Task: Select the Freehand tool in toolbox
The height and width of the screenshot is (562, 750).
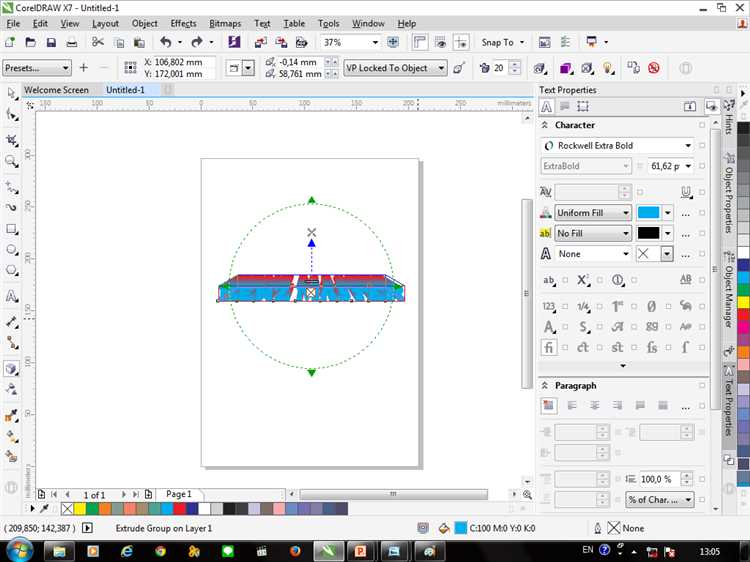Action: pyautogui.click(x=11, y=187)
